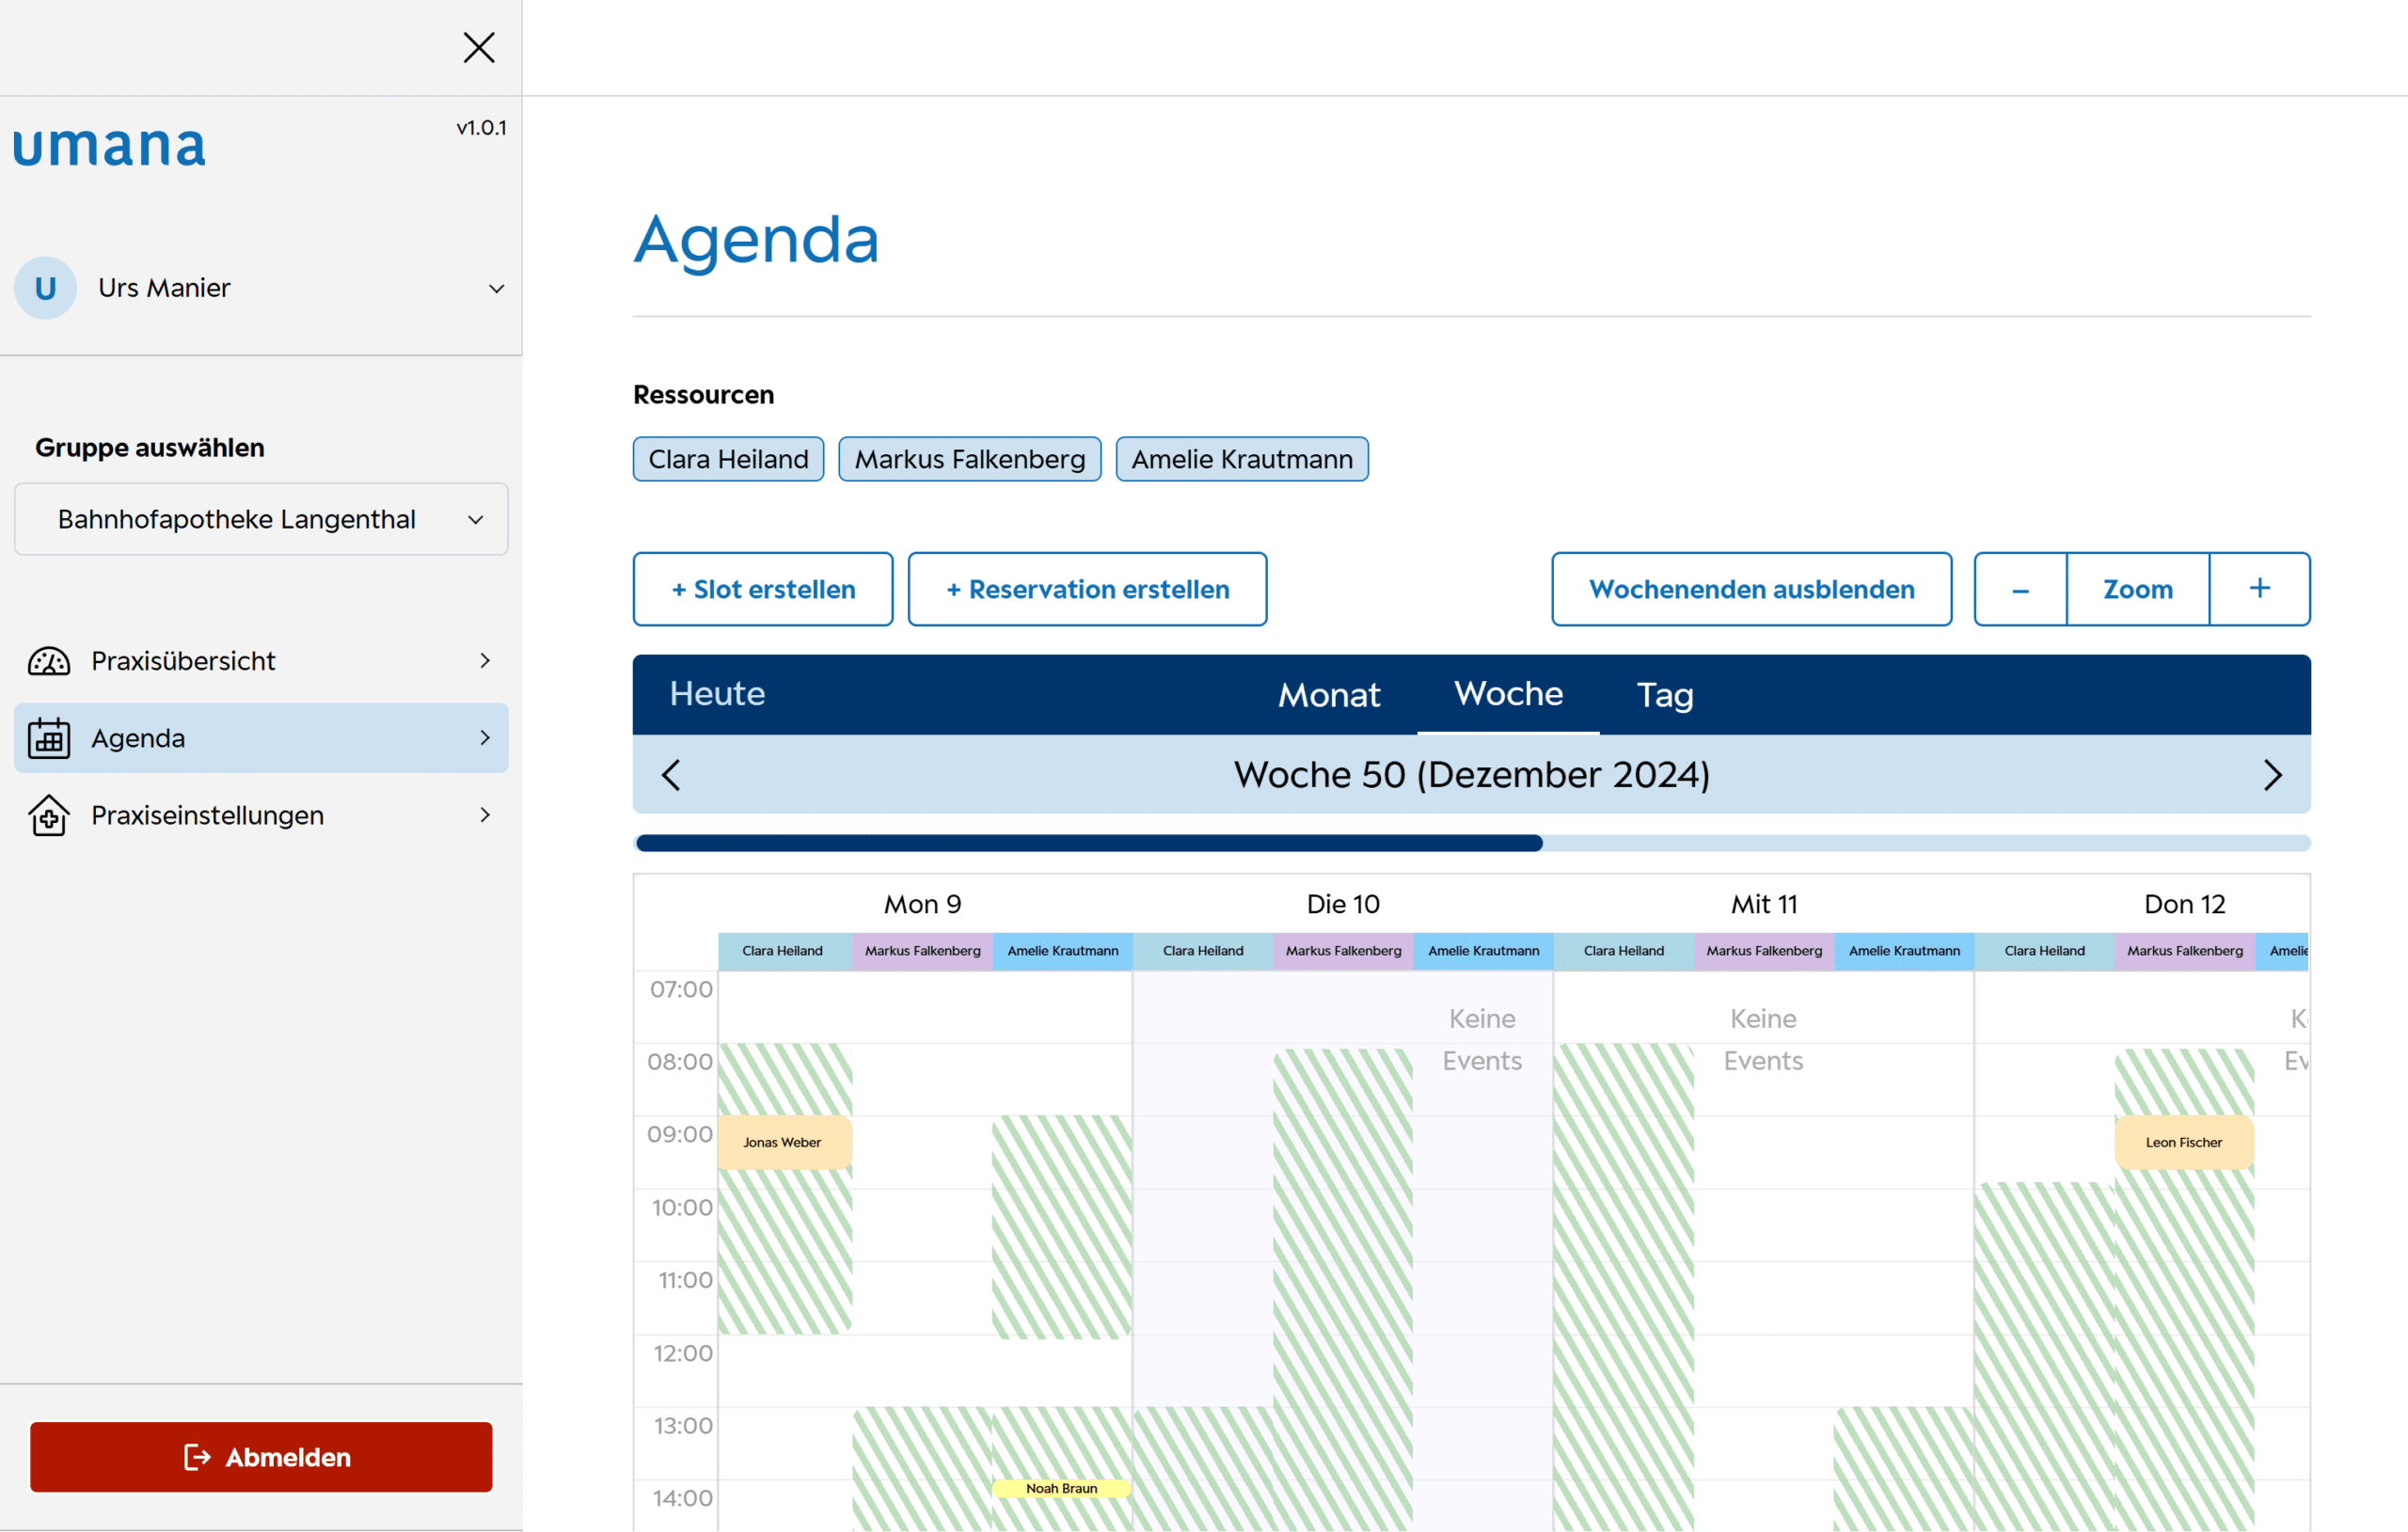The width and height of the screenshot is (2408, 1532).
Task: Click + Slot erstellen button
Action: 763,589
